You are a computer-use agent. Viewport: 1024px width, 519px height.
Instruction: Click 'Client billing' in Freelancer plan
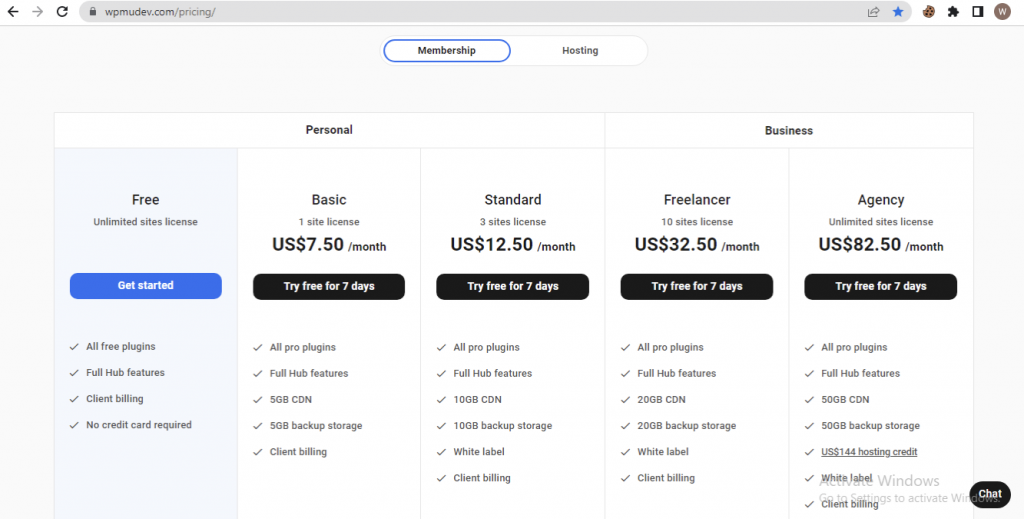666,478
